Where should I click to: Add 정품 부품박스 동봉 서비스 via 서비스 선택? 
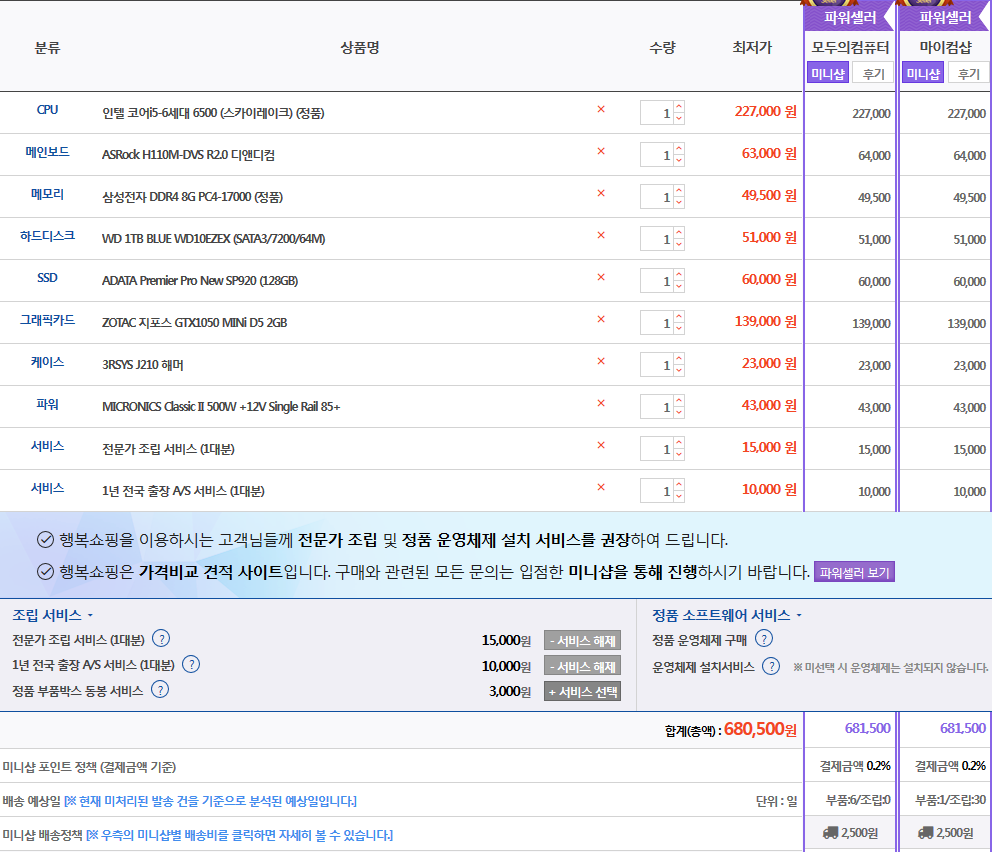(582, 691)
